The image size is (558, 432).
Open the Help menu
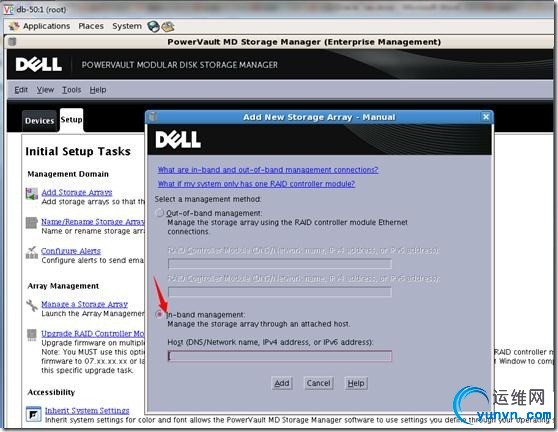pos(98,90)
